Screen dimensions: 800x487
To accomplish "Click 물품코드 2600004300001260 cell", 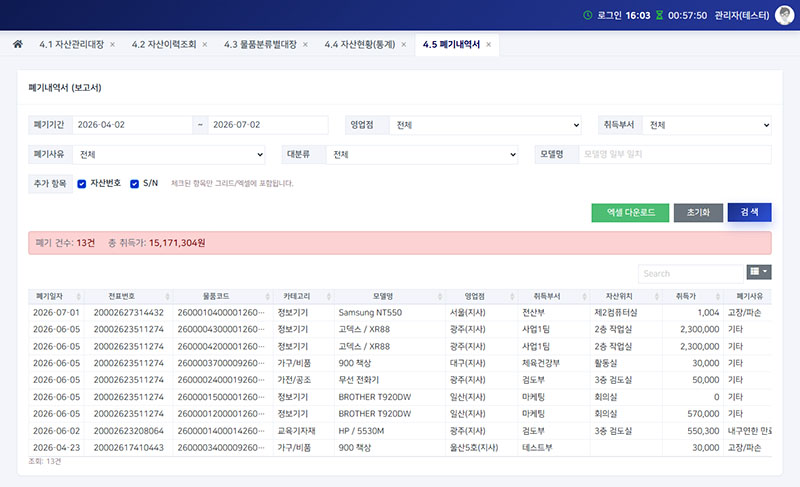I will (x=221, y=329).
